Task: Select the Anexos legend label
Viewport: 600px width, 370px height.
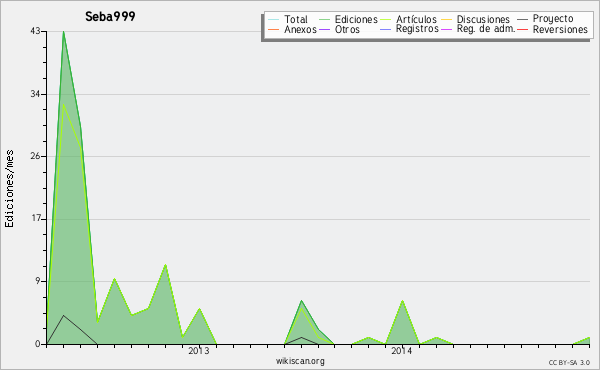Action: coord(300,29)
